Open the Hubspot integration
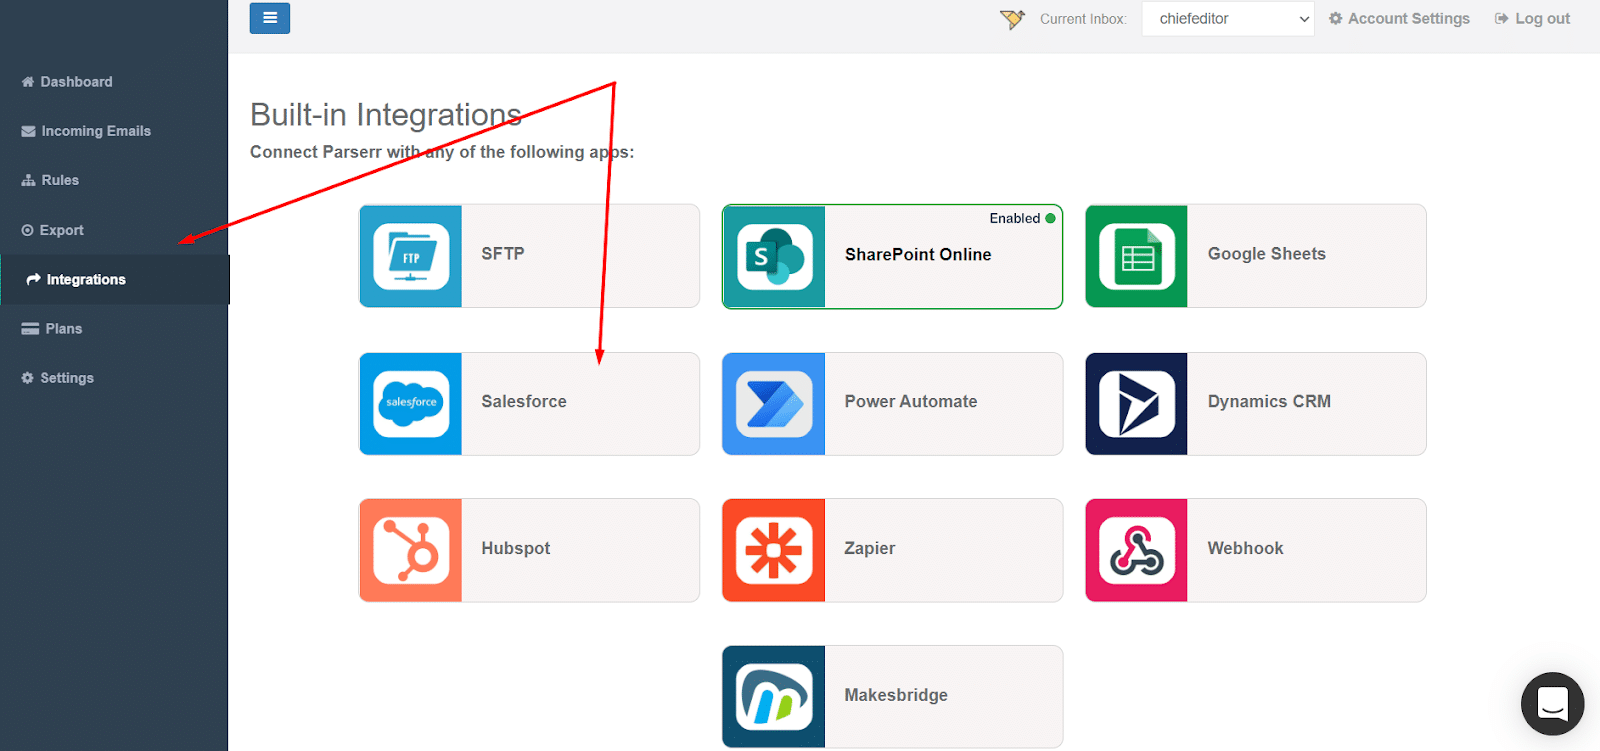This screenshot has width=1600, height=751. click(x=530, y=550)
